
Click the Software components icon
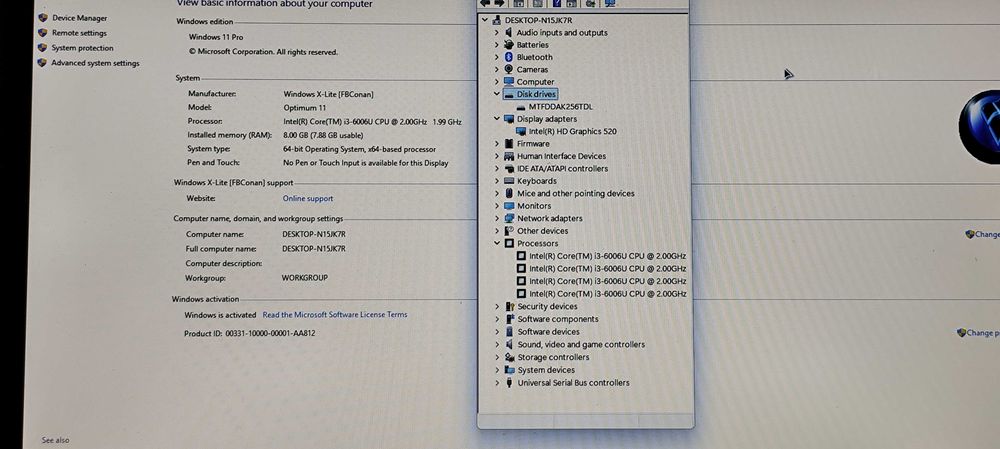coord(510,319)
